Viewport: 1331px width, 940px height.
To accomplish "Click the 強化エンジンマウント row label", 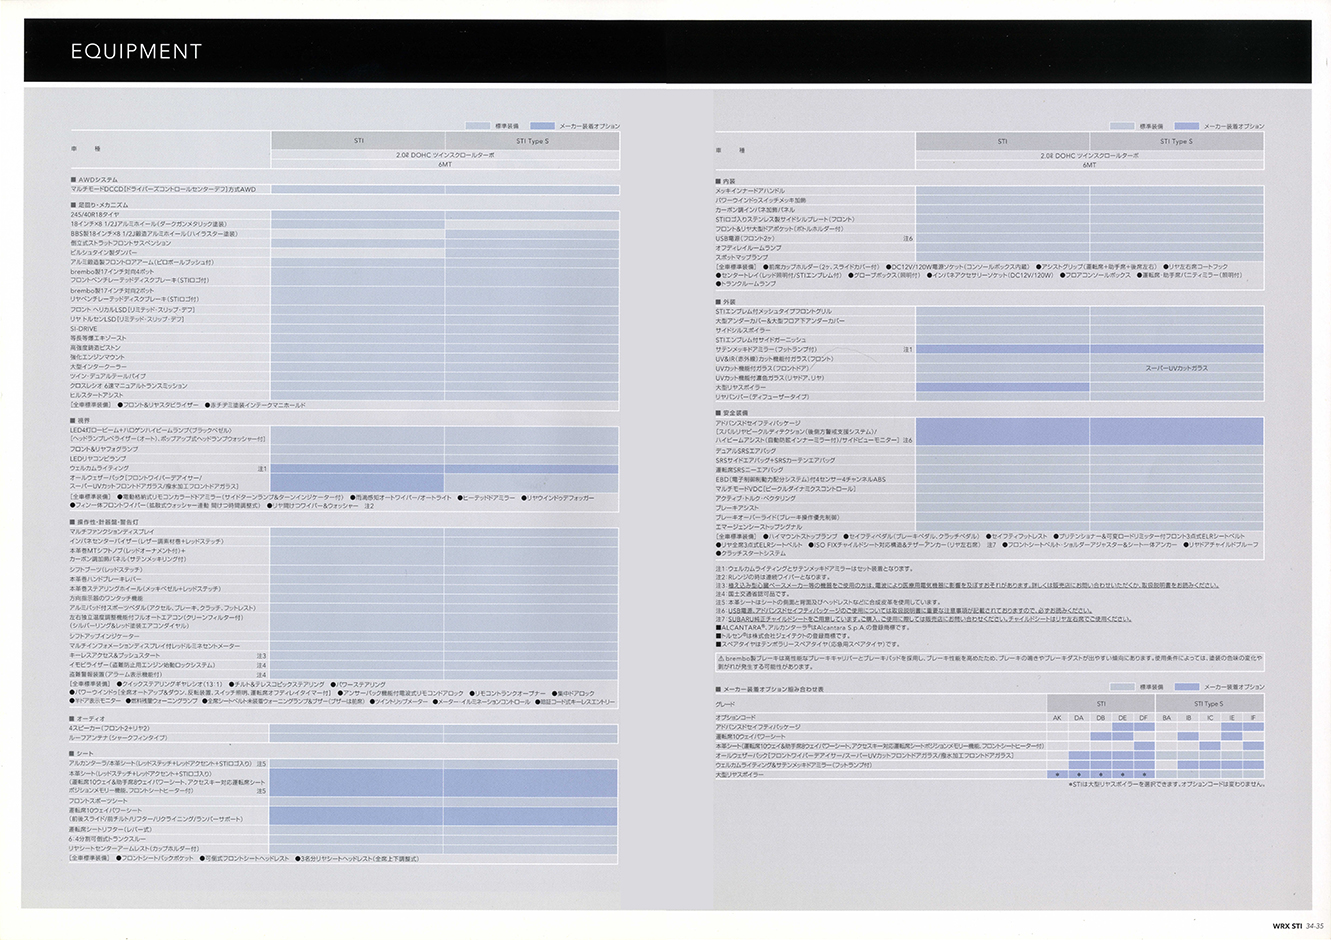I will click(x=97, y=357).
